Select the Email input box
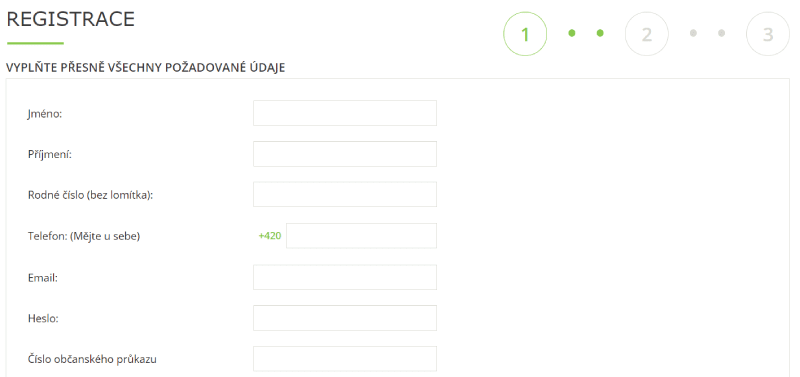The height and width of the screenshot is (377, 800). (345, 277)
